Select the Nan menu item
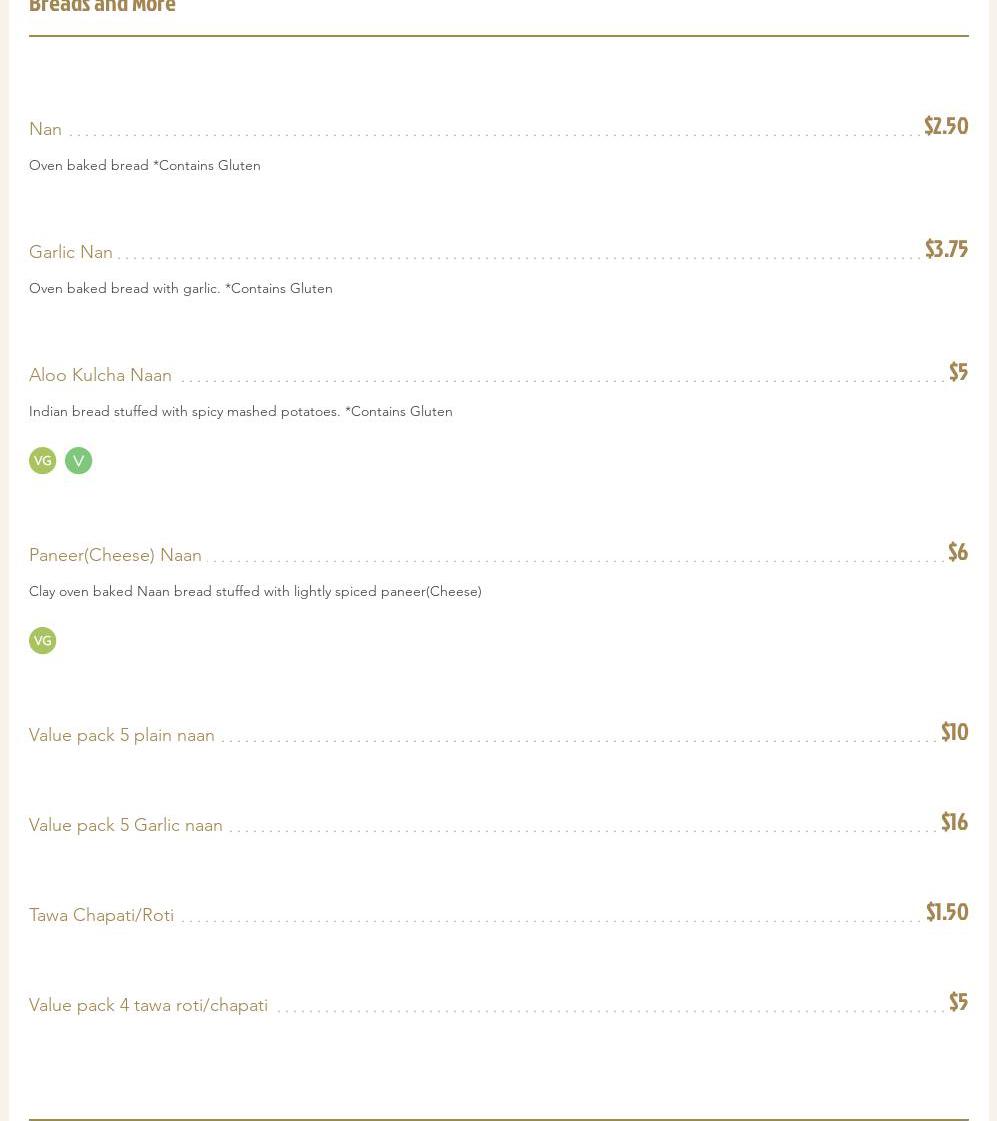This screenshot has width=997, height=1121. coord(46,129)
